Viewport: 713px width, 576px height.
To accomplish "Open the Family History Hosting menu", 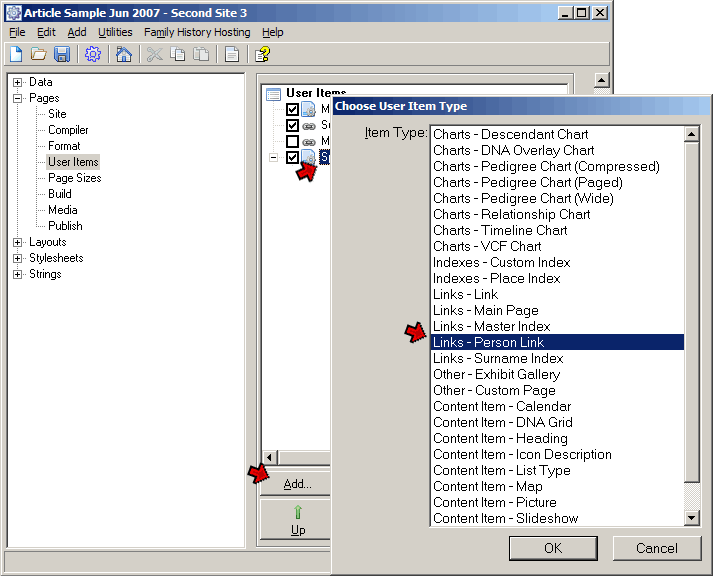I will click(197, 32).
